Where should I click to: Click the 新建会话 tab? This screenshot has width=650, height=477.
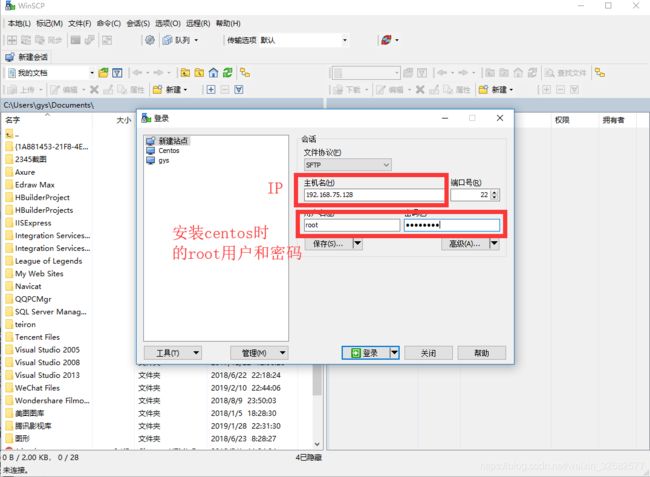point(27,57)
